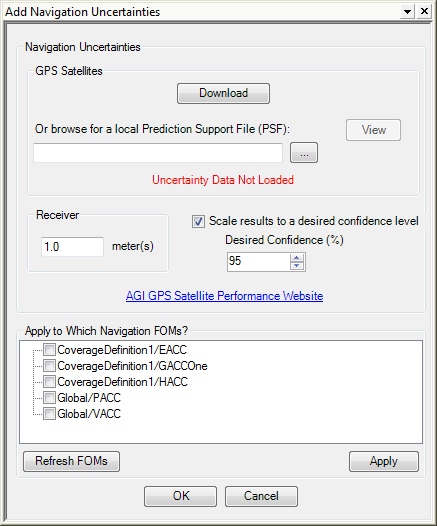Viewport: 437px width, 526px height.
Task: Click the Refresh FOMs button
Action: coord(71,461)
